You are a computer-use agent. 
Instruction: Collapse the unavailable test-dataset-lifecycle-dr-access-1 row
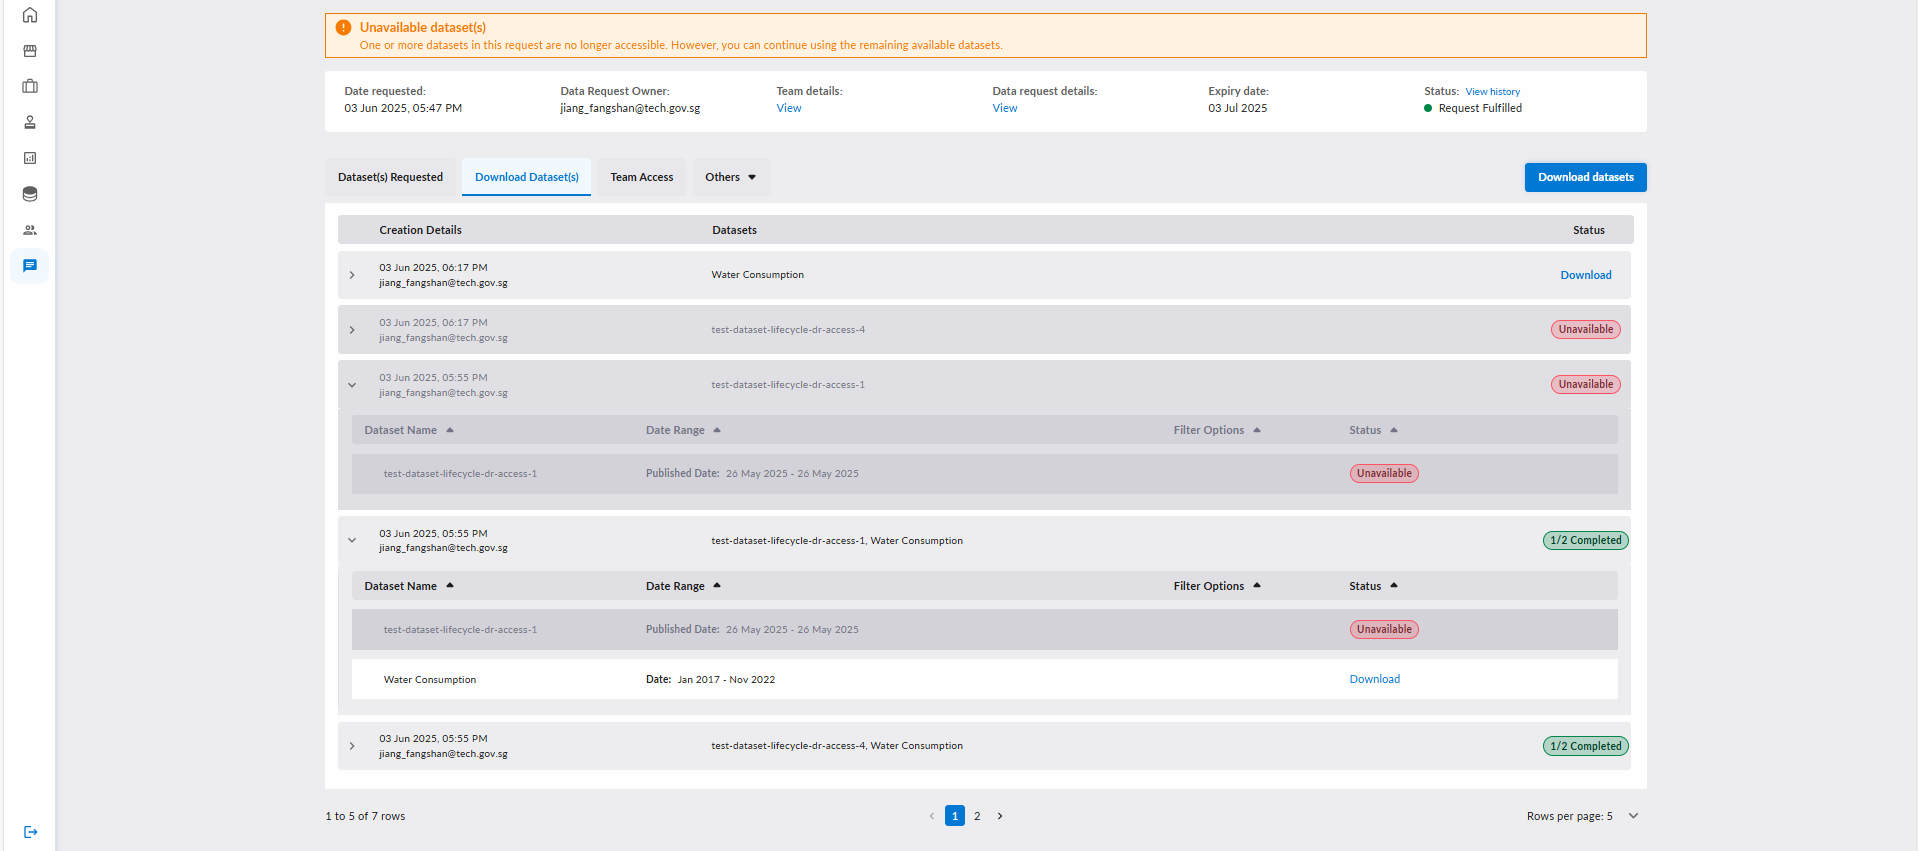pyautogui.click(x=352, y=385)
